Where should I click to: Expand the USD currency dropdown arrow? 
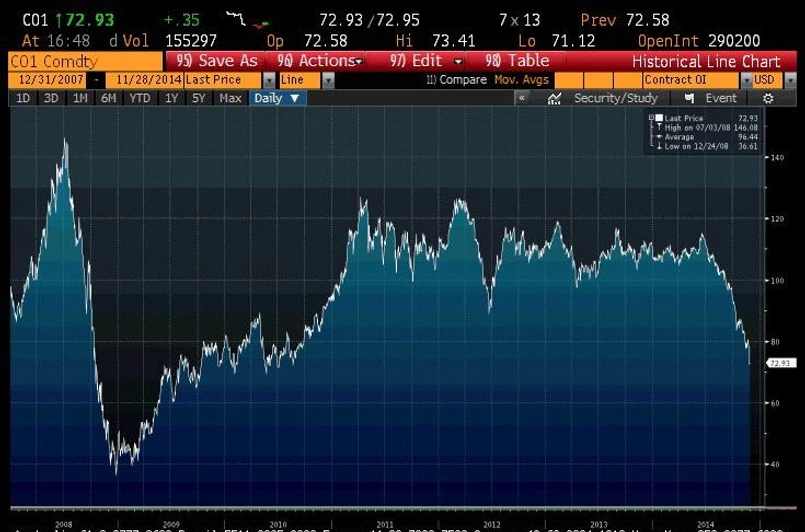tap(790, 81)
